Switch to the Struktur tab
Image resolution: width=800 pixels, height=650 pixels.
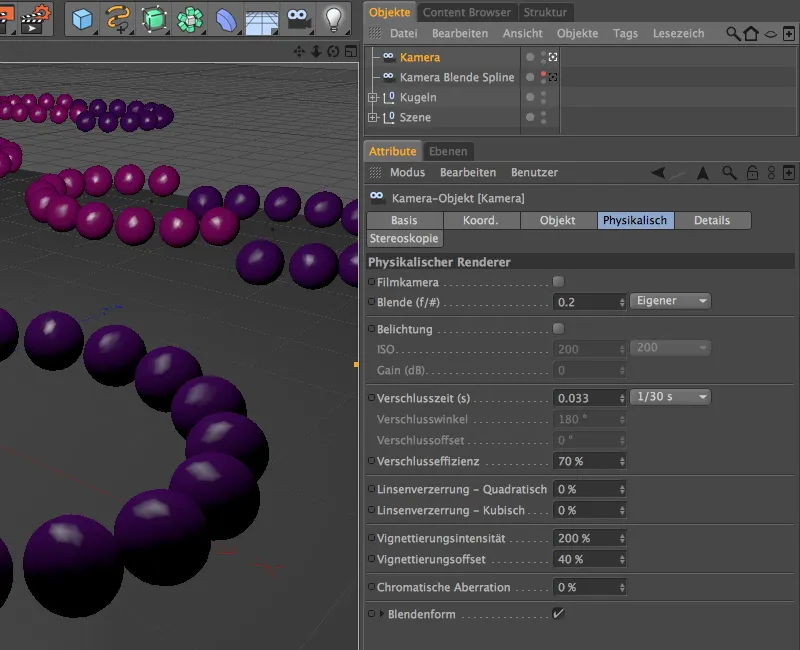(x=545, y=12)
